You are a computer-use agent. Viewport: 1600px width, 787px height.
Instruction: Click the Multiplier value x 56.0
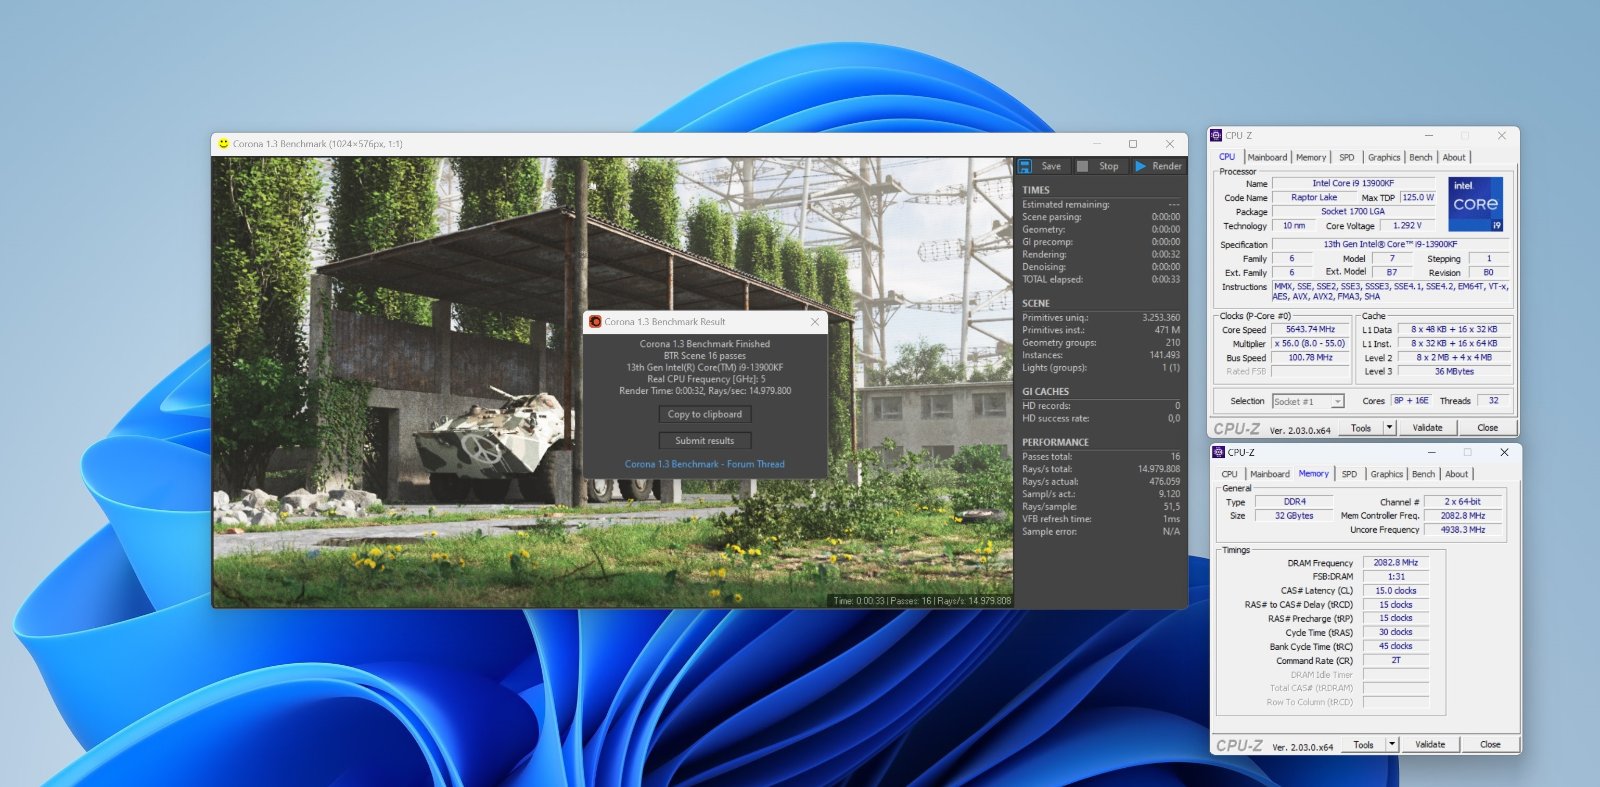point(1310,343)
